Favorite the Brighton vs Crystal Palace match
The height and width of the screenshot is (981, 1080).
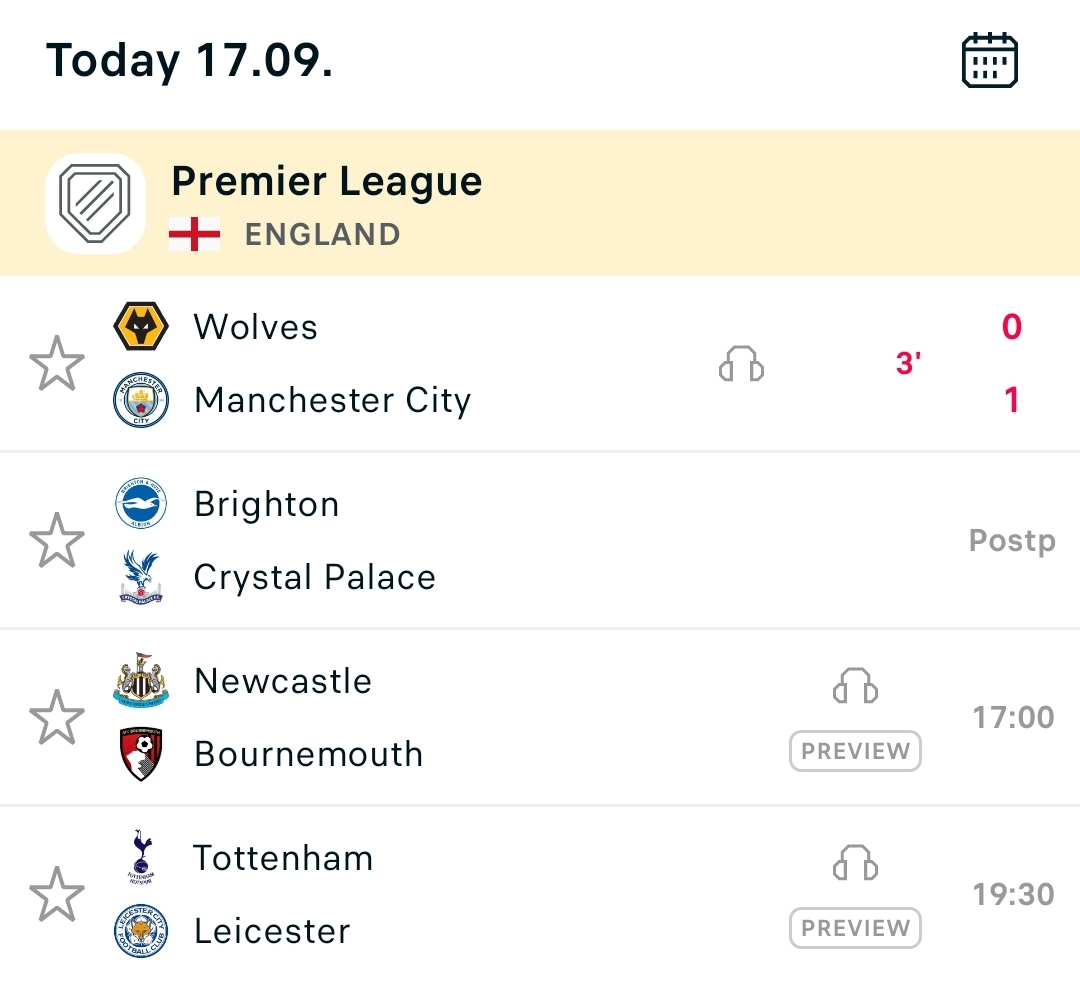[x=57, y=540]
